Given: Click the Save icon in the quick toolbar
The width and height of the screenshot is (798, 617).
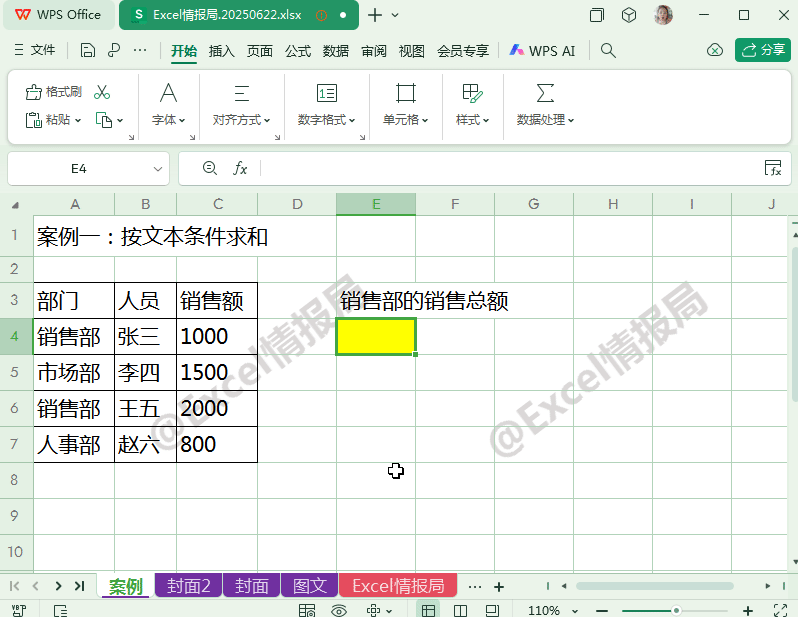Looking at the screenshot, I should coord(88,50).
